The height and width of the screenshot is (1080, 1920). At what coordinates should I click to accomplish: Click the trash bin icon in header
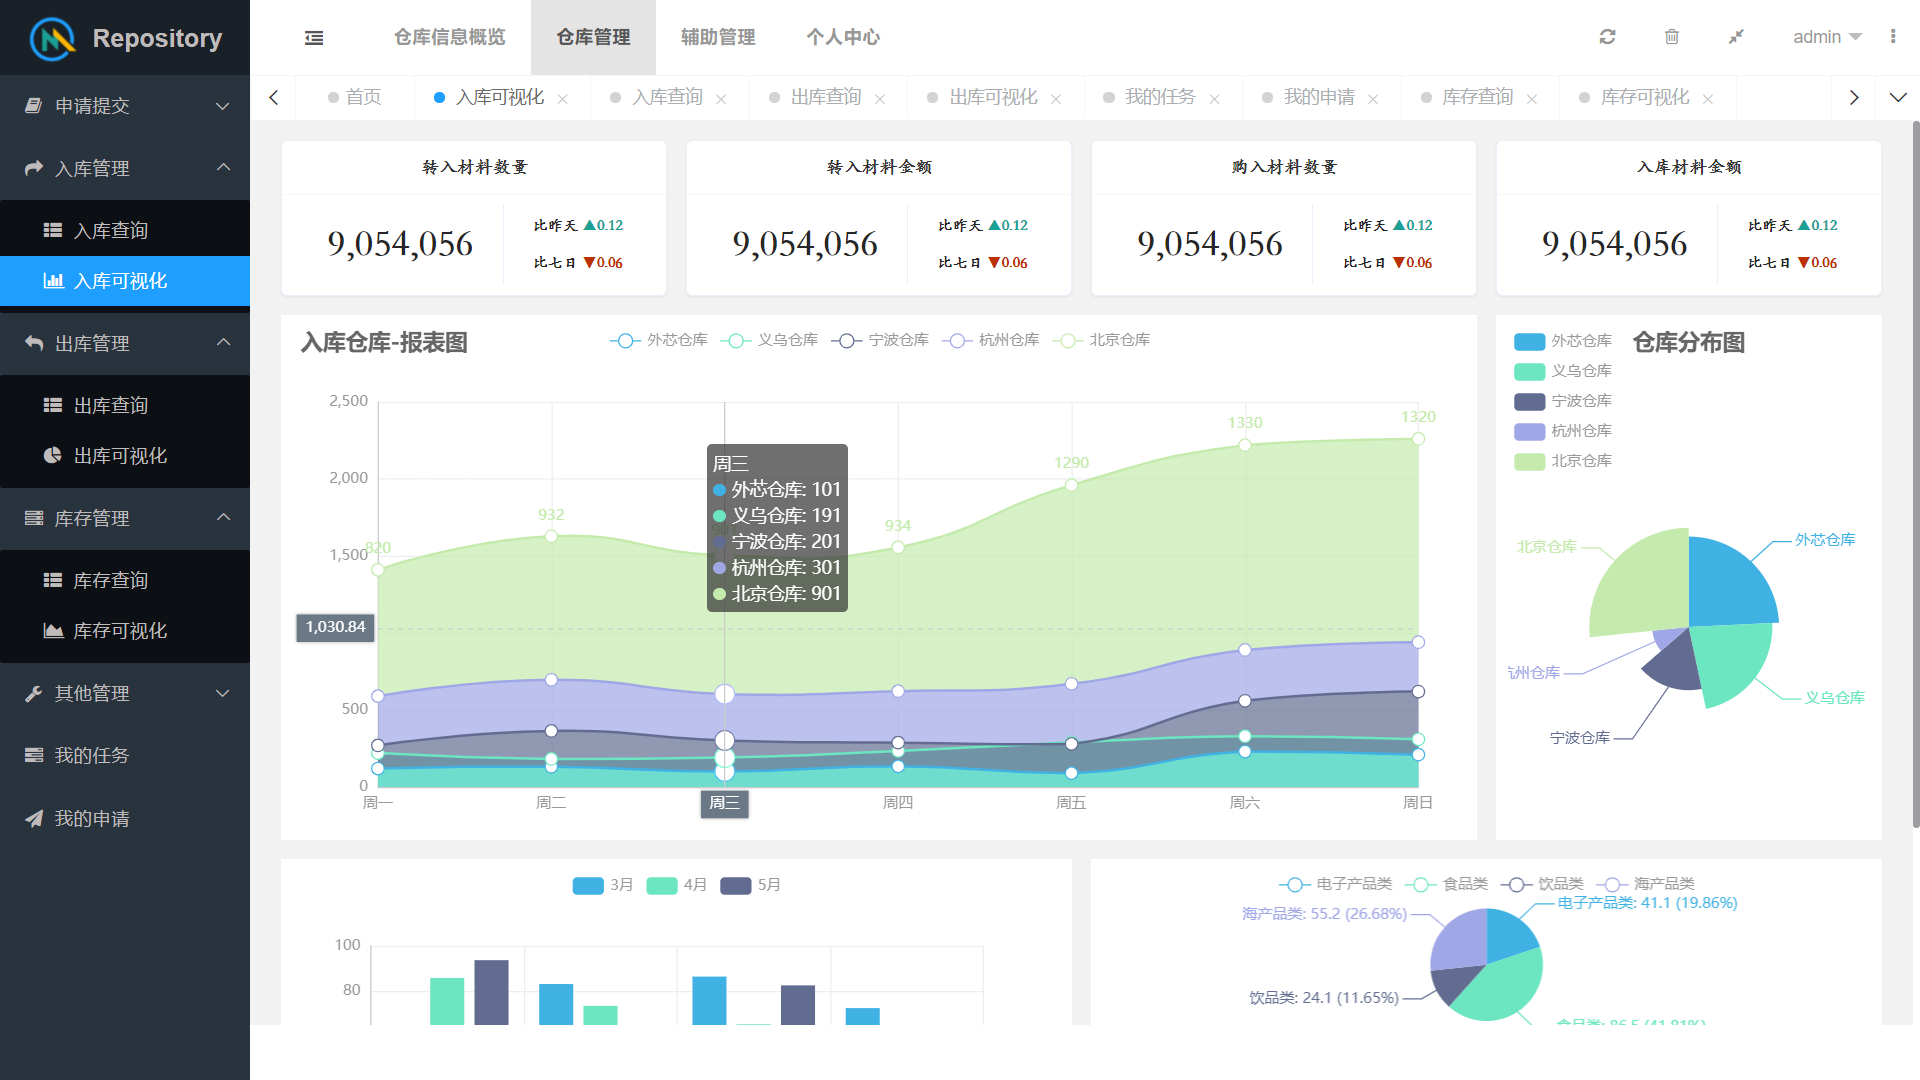click(1671, 37)
